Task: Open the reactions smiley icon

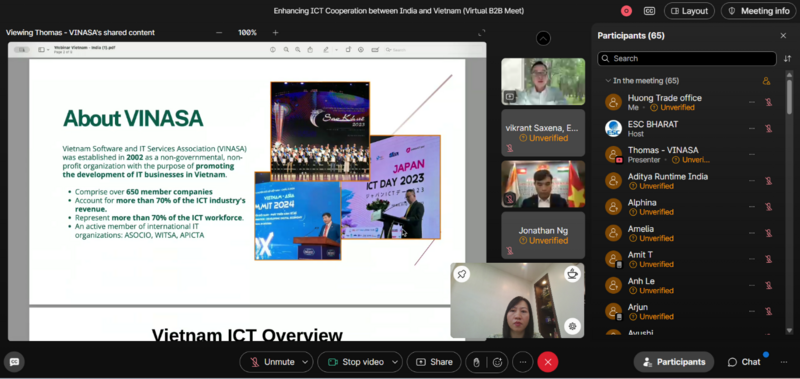Action: coord(497,362)
